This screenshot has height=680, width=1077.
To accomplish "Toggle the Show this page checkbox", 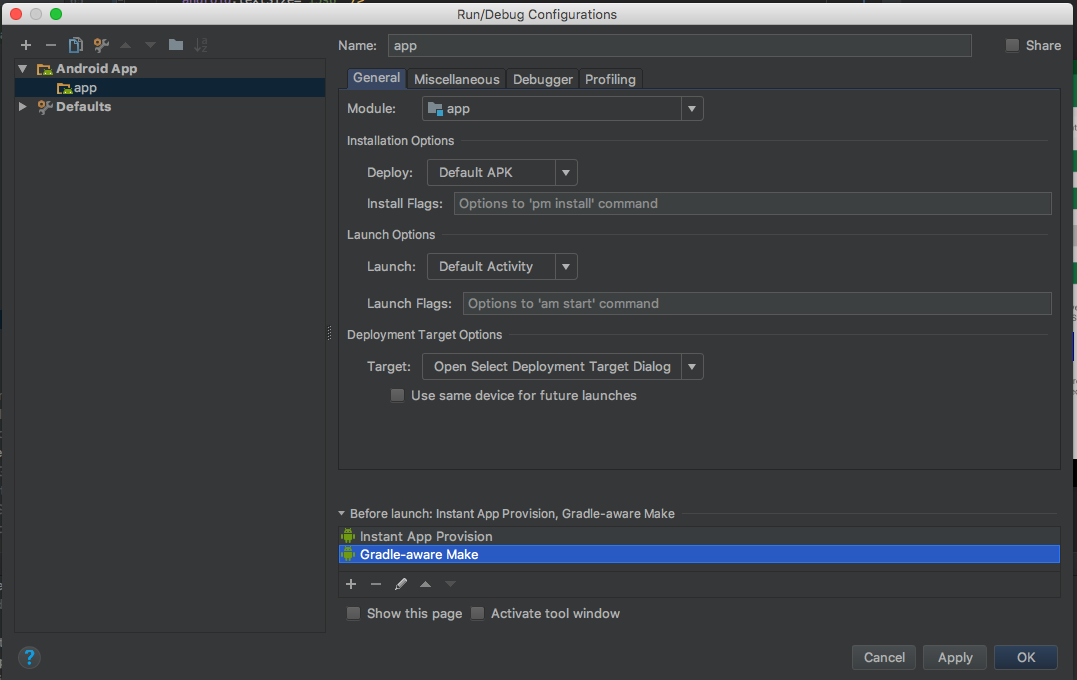I will point(354,613).
